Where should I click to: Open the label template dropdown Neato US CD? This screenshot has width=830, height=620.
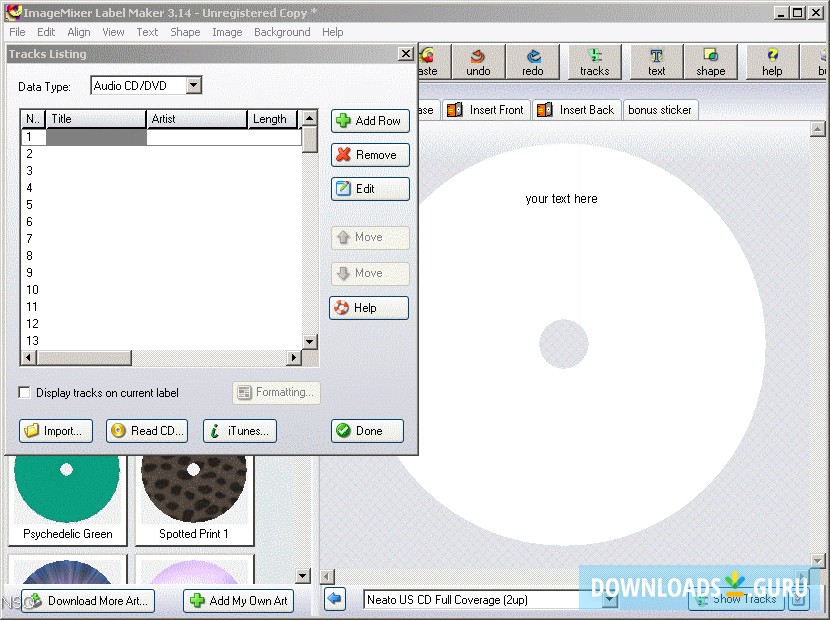click(x=610, y=600)
